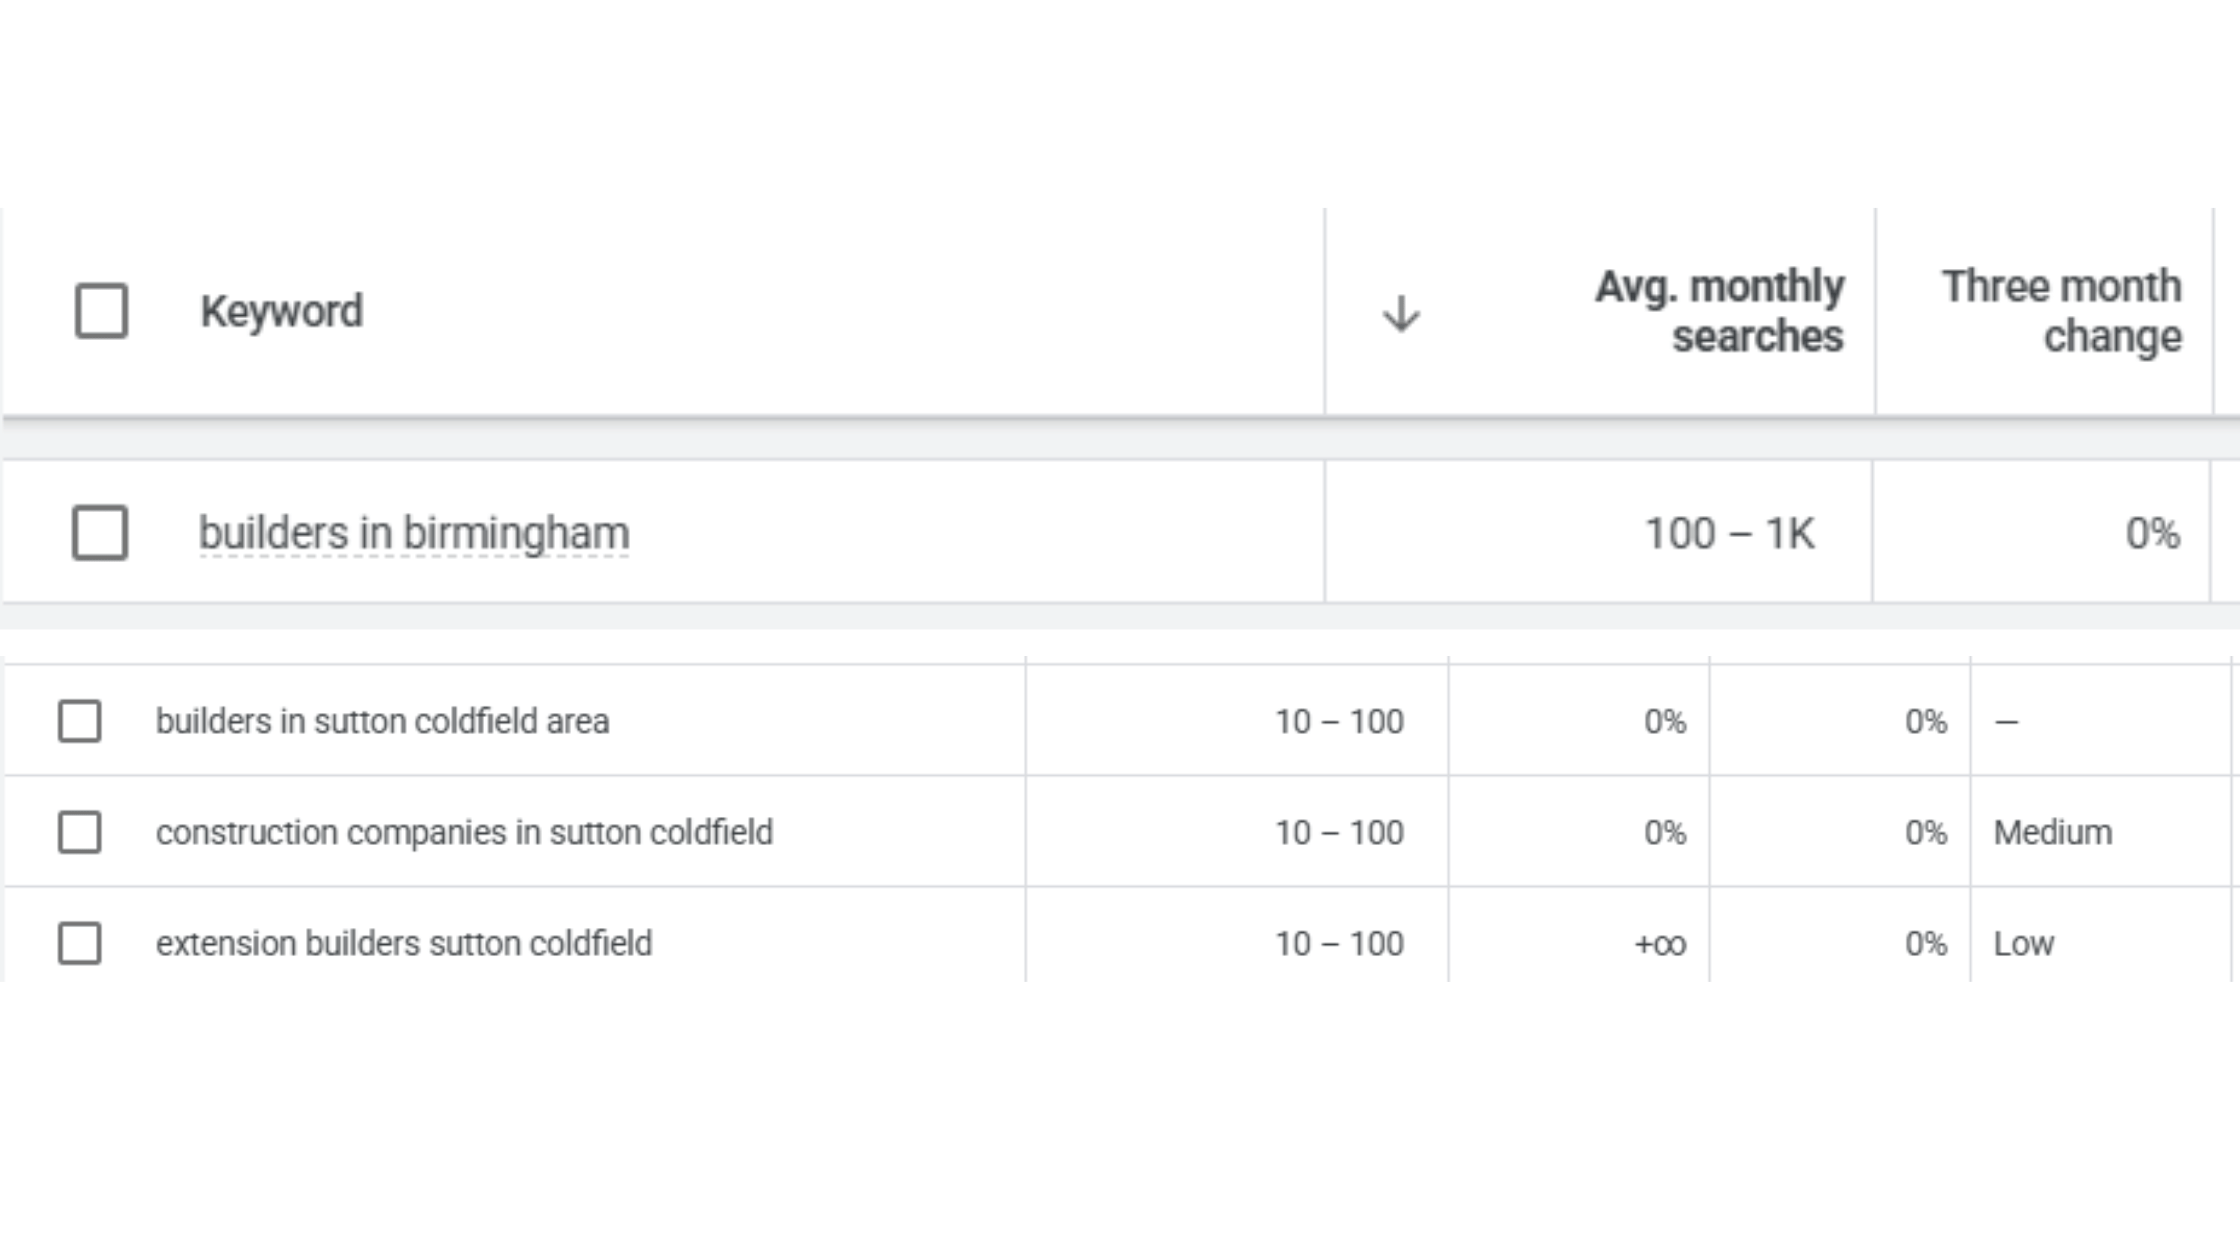This screenshot has height=1260, width=2240.
Task: Sort by Avg. monthly searches header
Action: [1718, 312]
